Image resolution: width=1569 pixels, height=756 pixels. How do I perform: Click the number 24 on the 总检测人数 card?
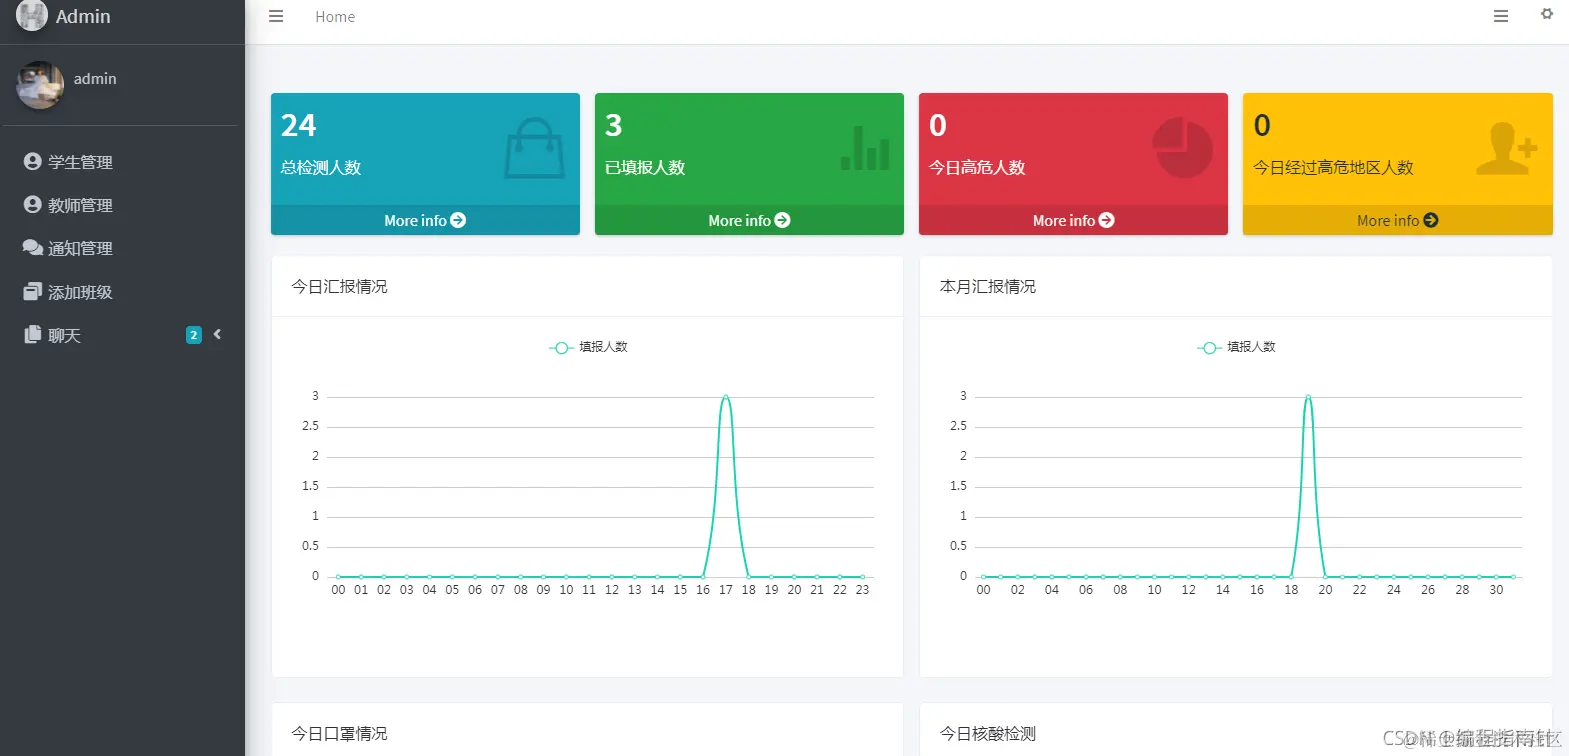pos(298,125)
